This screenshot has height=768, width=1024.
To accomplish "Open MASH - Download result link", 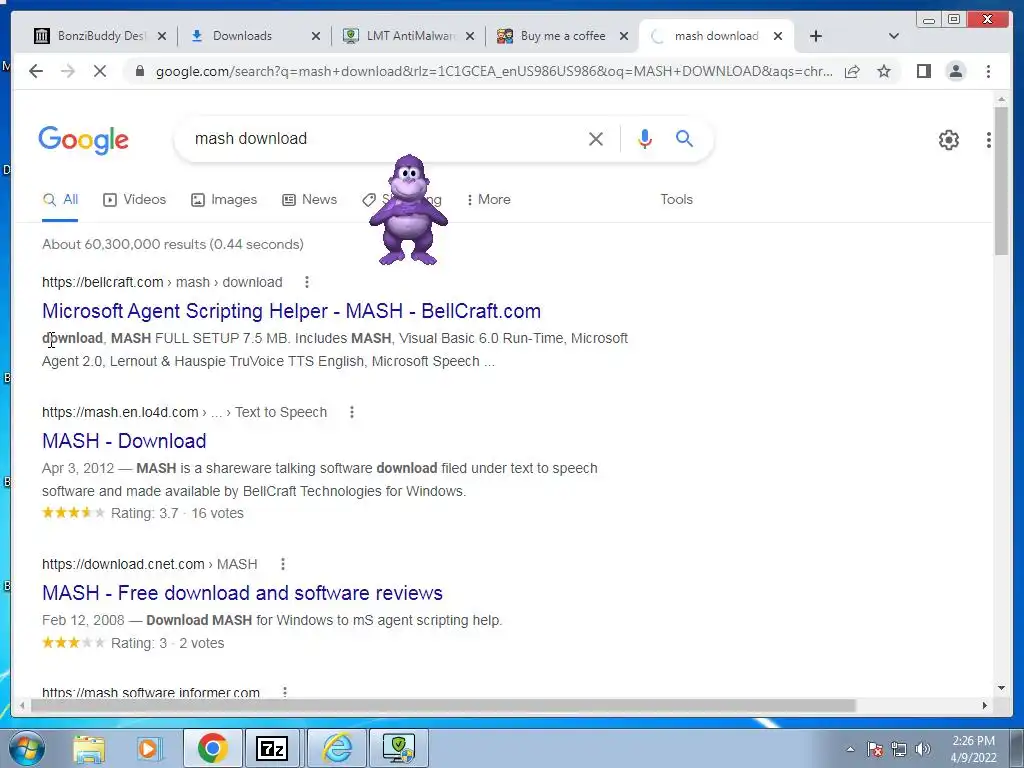I will tap(124, 441).
